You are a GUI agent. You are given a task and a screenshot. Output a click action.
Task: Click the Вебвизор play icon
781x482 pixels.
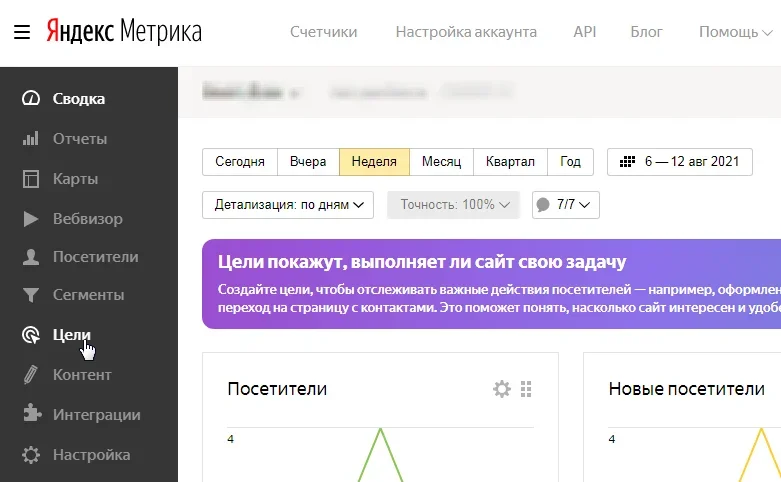31,219
